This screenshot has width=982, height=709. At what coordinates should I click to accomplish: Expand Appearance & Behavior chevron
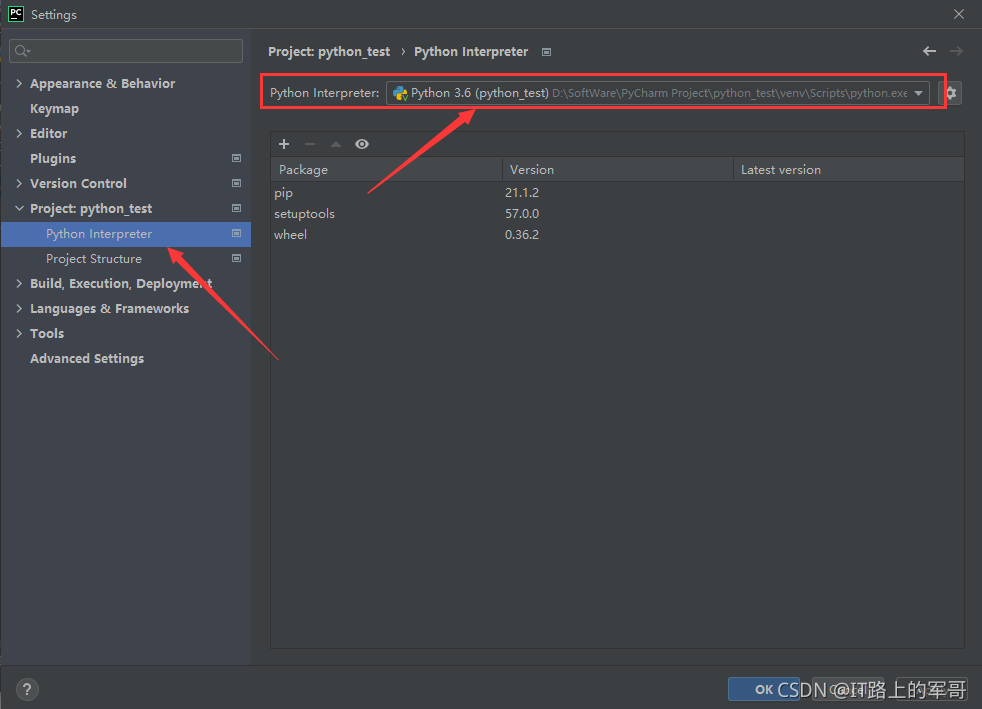[x=19, y=83]
